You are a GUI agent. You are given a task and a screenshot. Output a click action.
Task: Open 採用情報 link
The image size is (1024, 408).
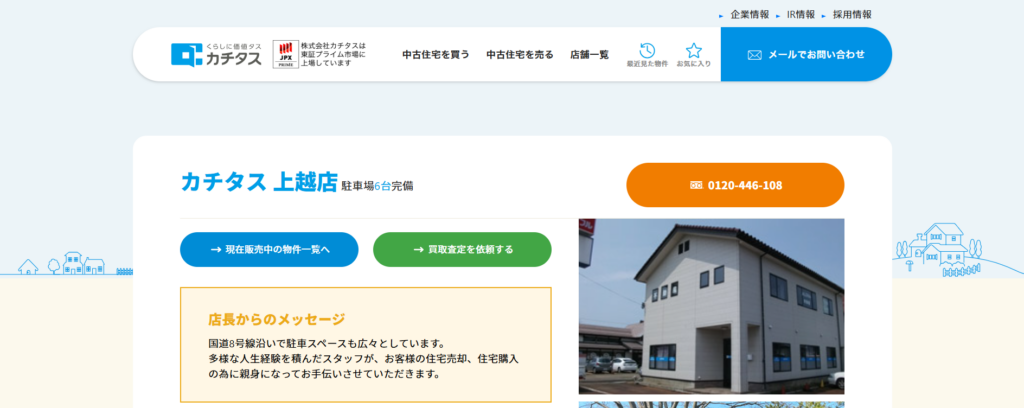[x=852, y=14]
